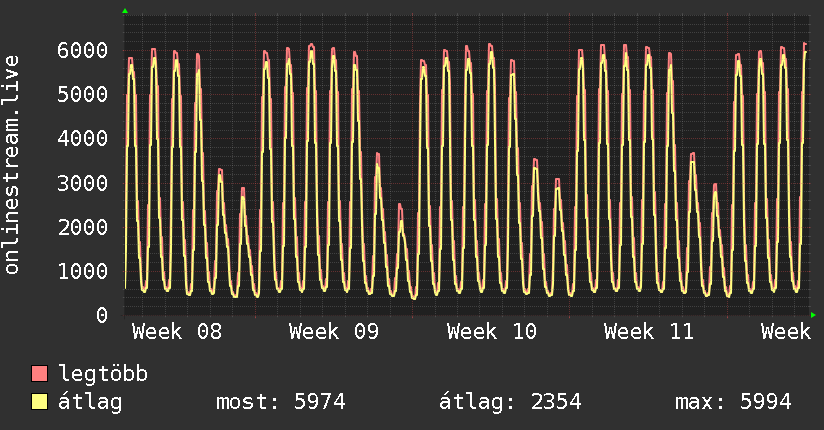This screenshot has height=430, width=824.
Task: Click the Week 08 axis label
Action: (177, 332)
